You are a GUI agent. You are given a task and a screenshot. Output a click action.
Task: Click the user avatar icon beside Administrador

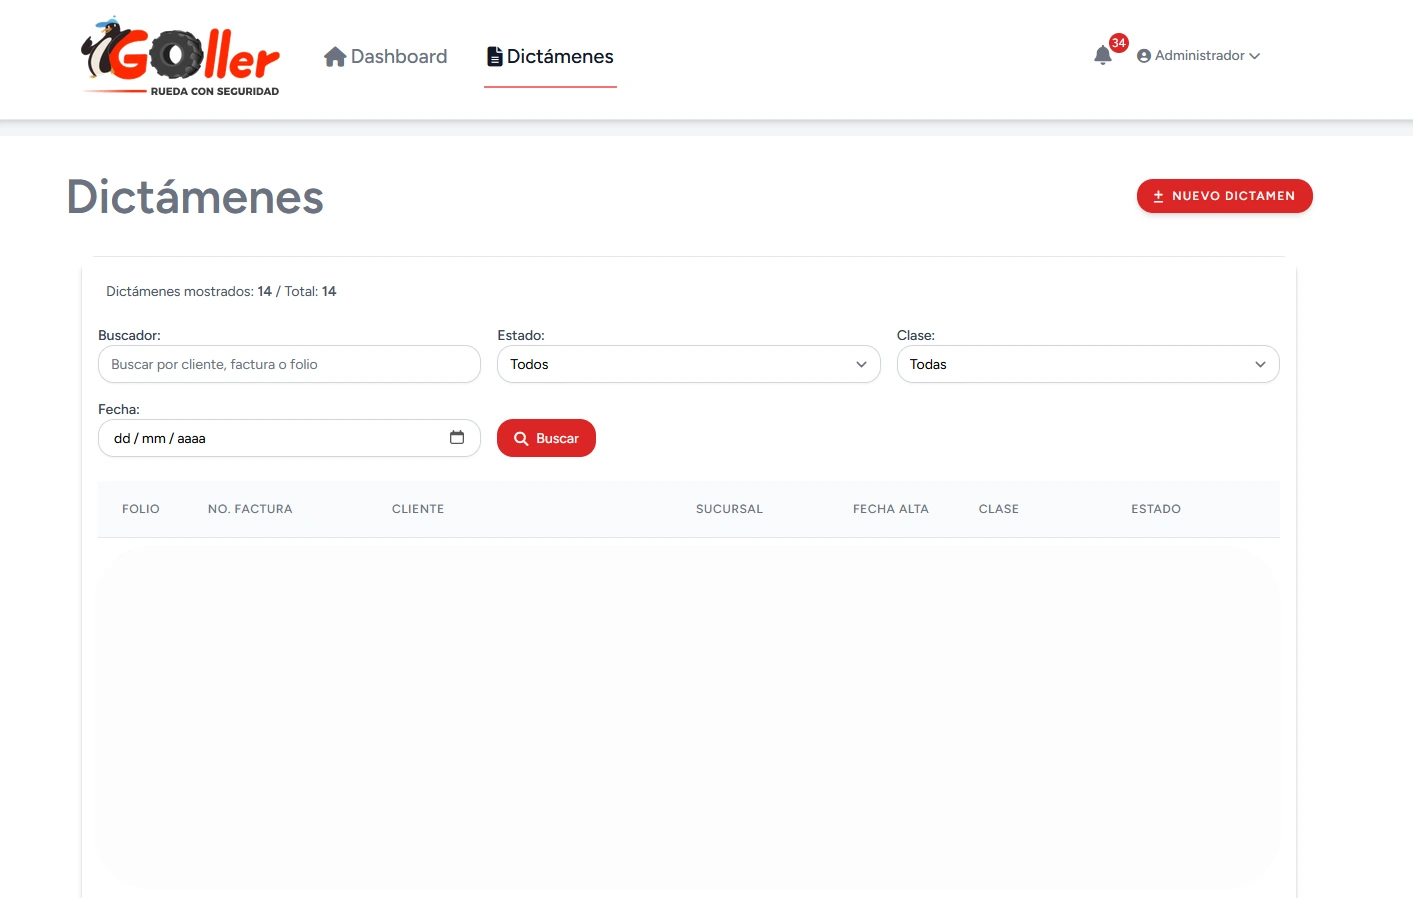[1144, 56]
